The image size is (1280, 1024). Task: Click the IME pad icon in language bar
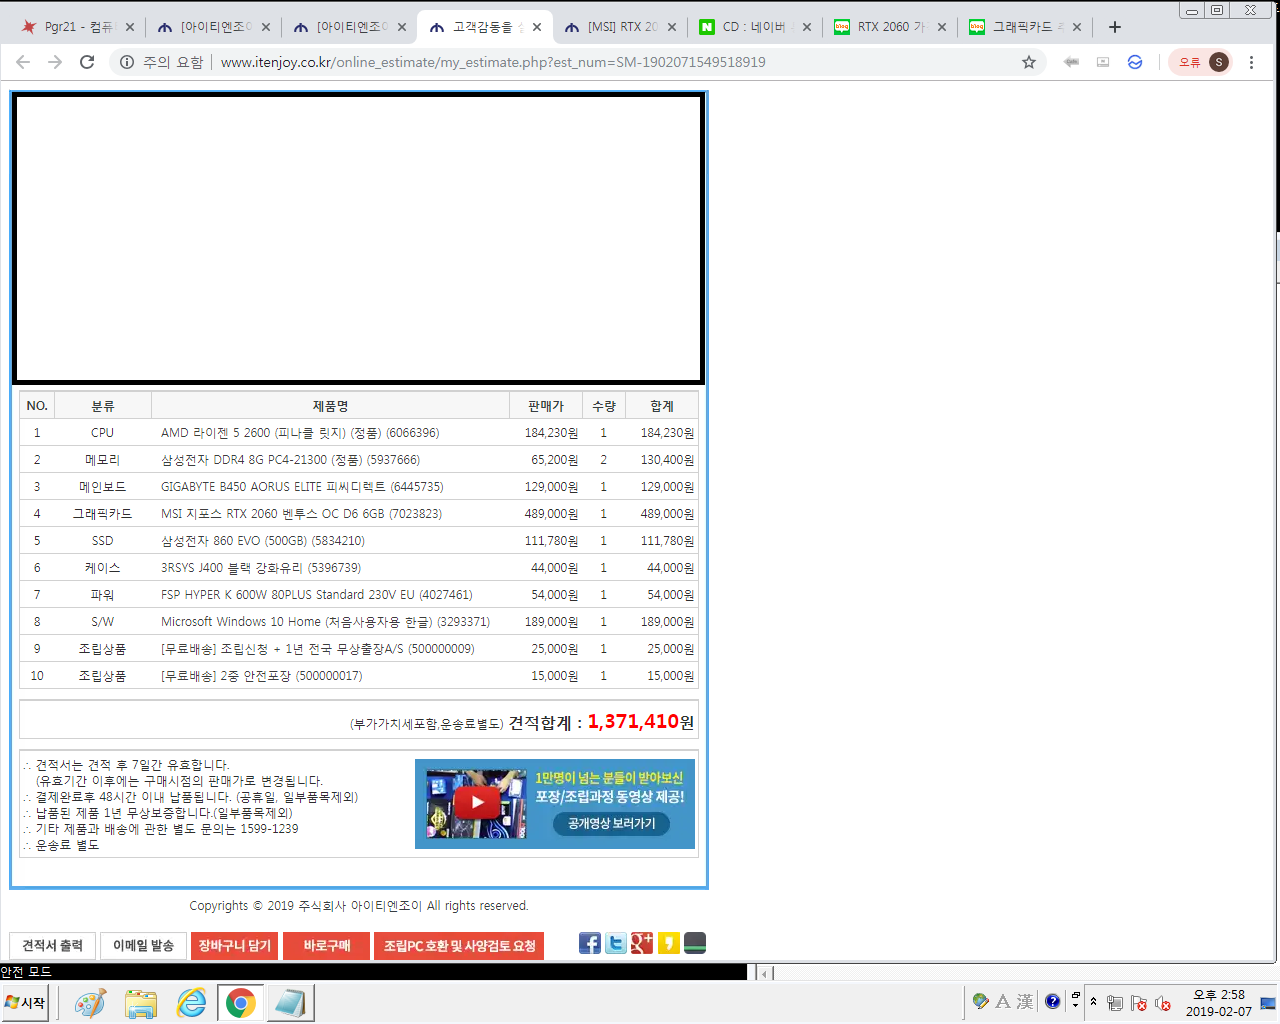[x=981, y=1001]
